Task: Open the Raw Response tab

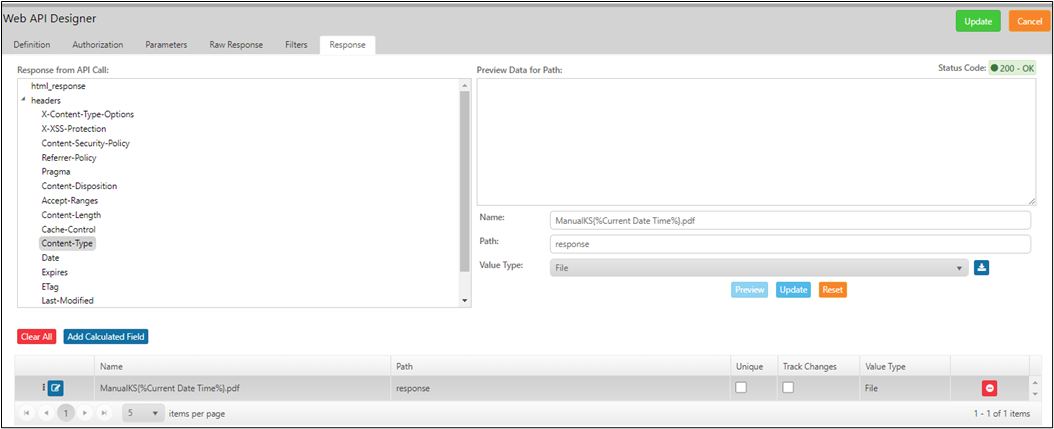Action: [x=236, y=44]
